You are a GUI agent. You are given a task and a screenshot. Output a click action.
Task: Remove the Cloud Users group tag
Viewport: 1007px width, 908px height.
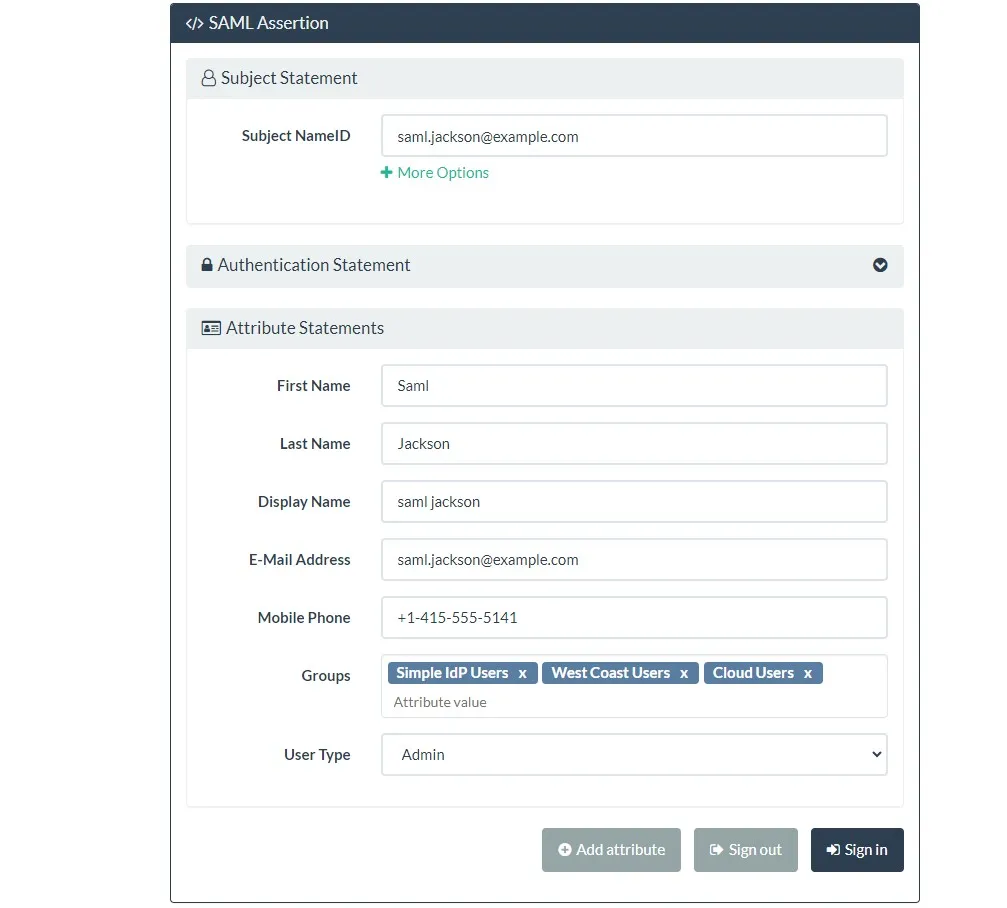[x=808, y=673]
